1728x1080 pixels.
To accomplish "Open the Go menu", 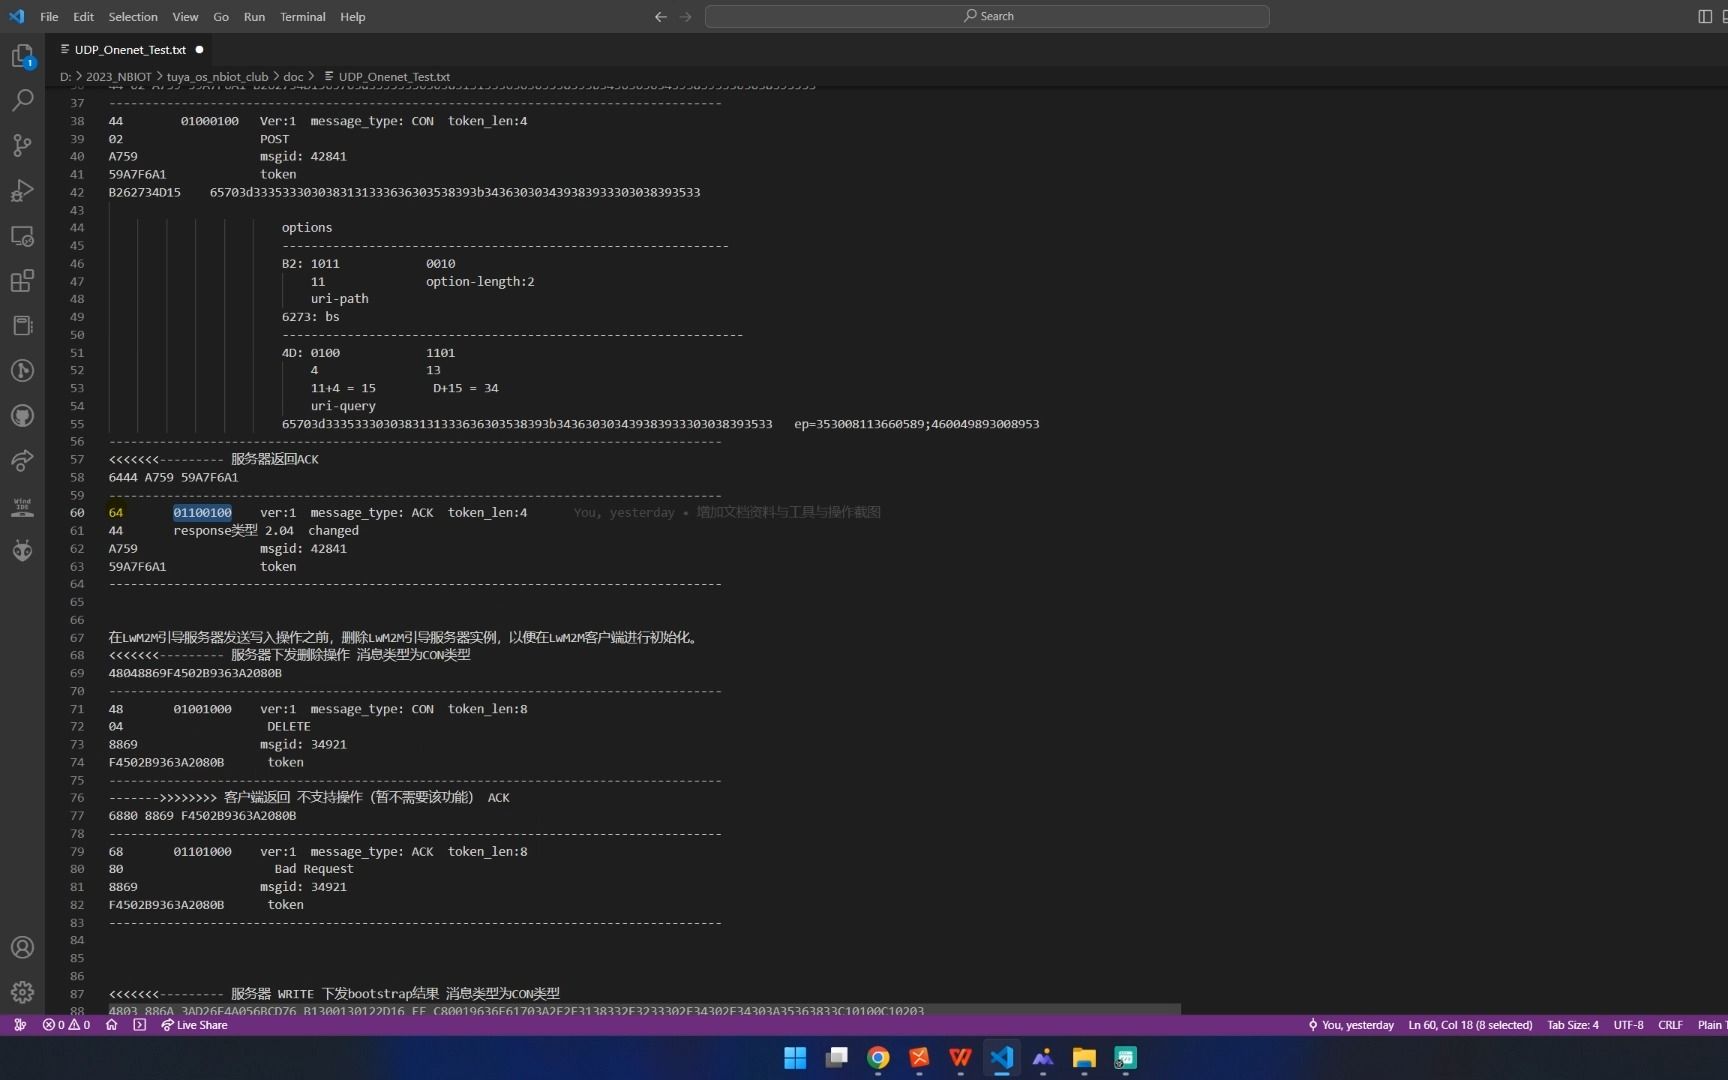I will point(221,16).
